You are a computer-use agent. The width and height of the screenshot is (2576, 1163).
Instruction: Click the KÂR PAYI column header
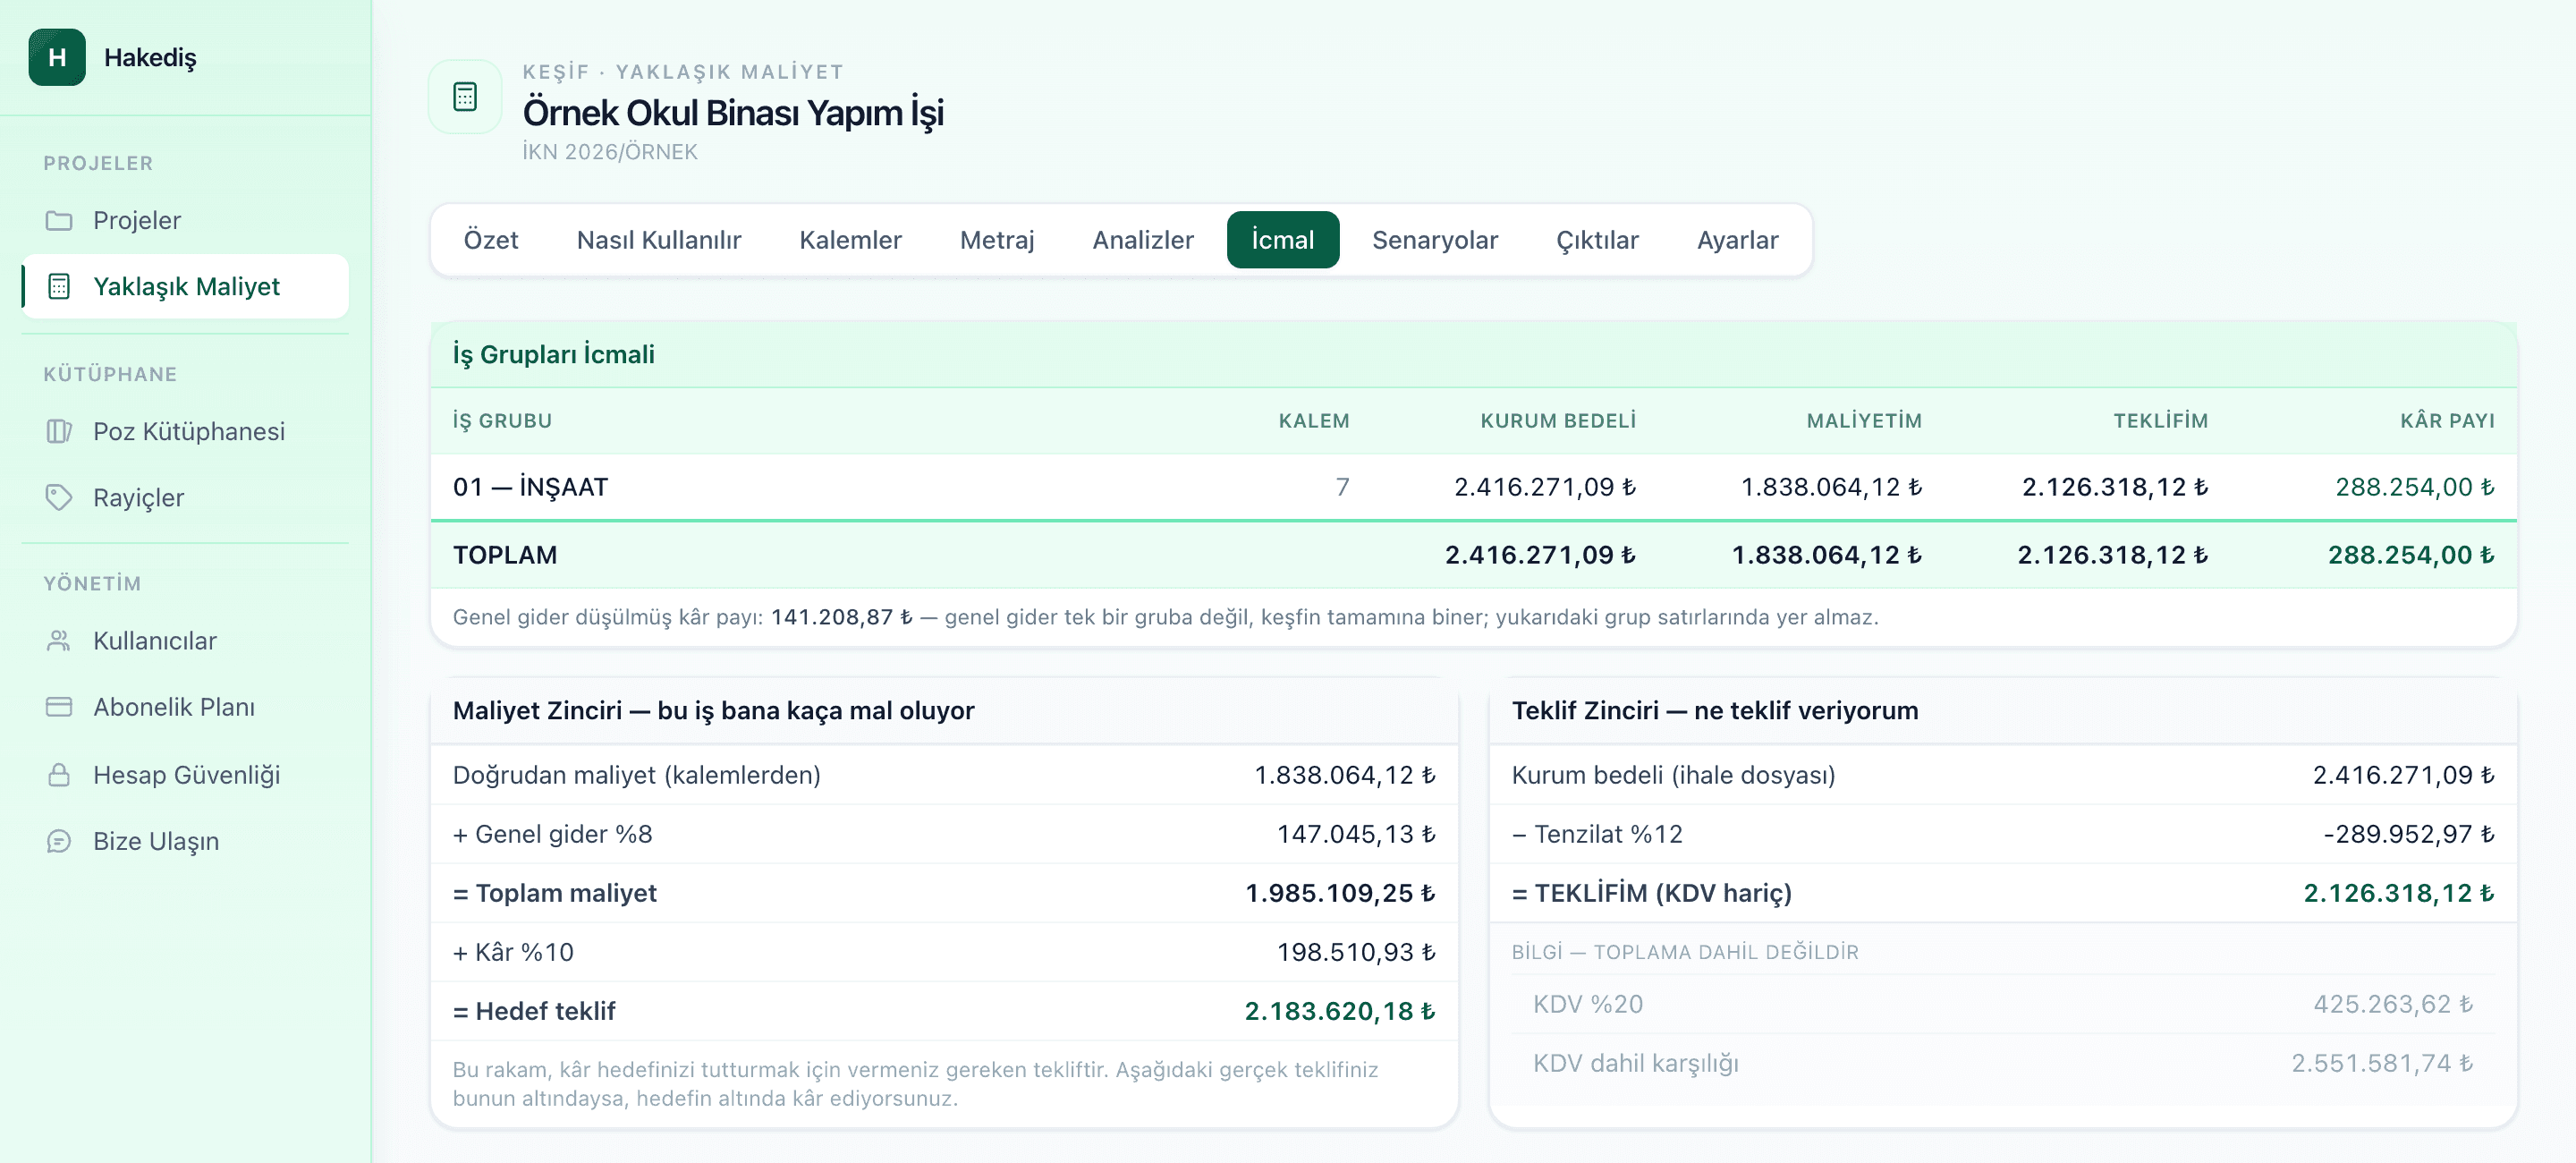2447,421
